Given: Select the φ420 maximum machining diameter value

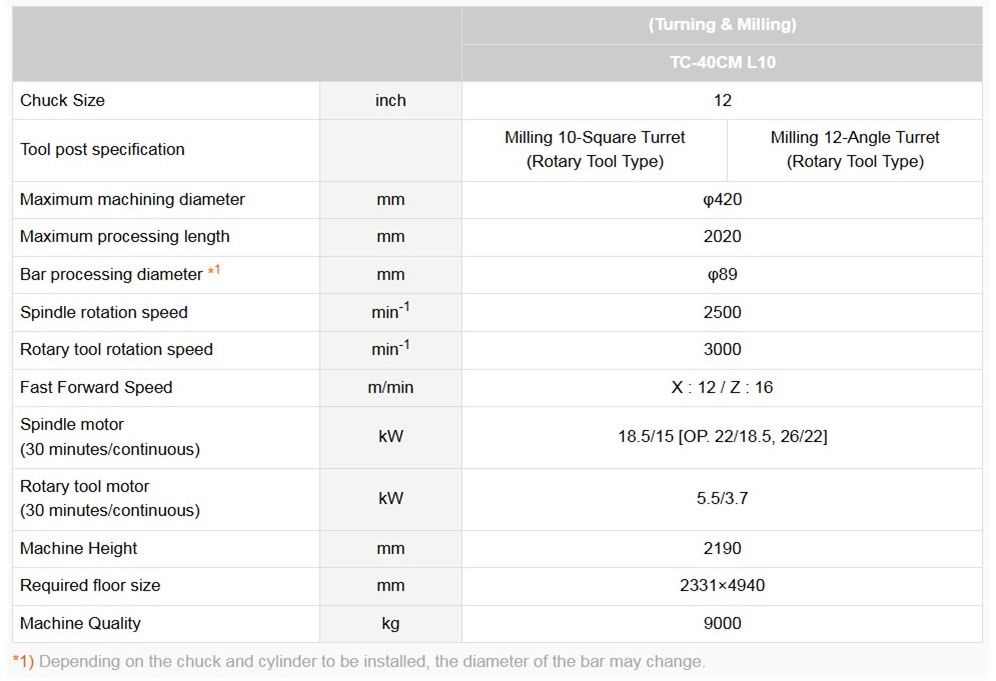Looking at the screenshot, I should (x=722, y=199).
